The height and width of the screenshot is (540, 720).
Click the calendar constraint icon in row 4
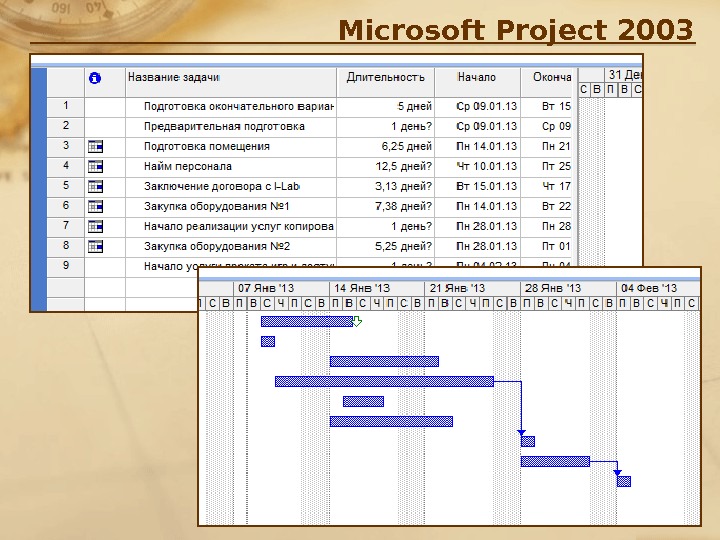[96, 166]
